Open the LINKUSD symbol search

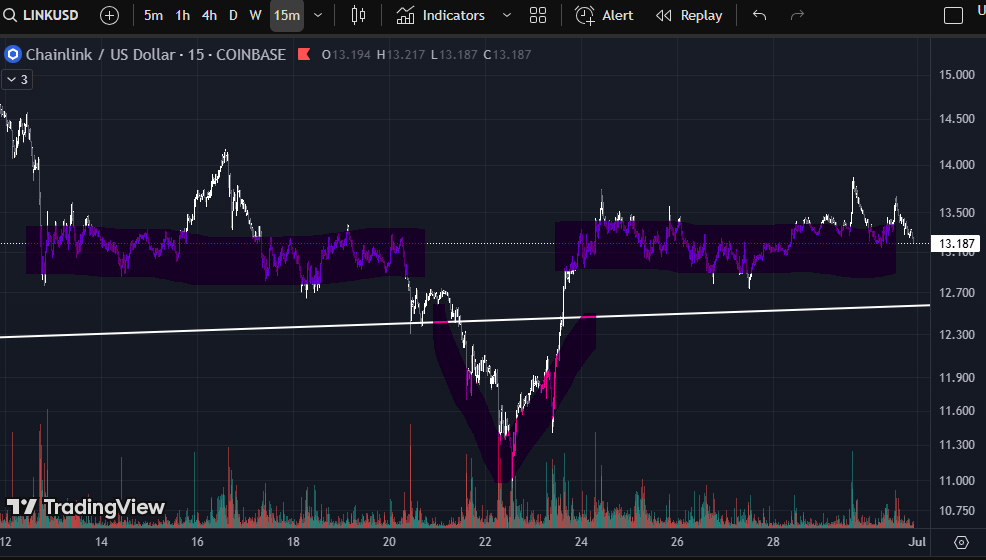(x=41, y=15)
